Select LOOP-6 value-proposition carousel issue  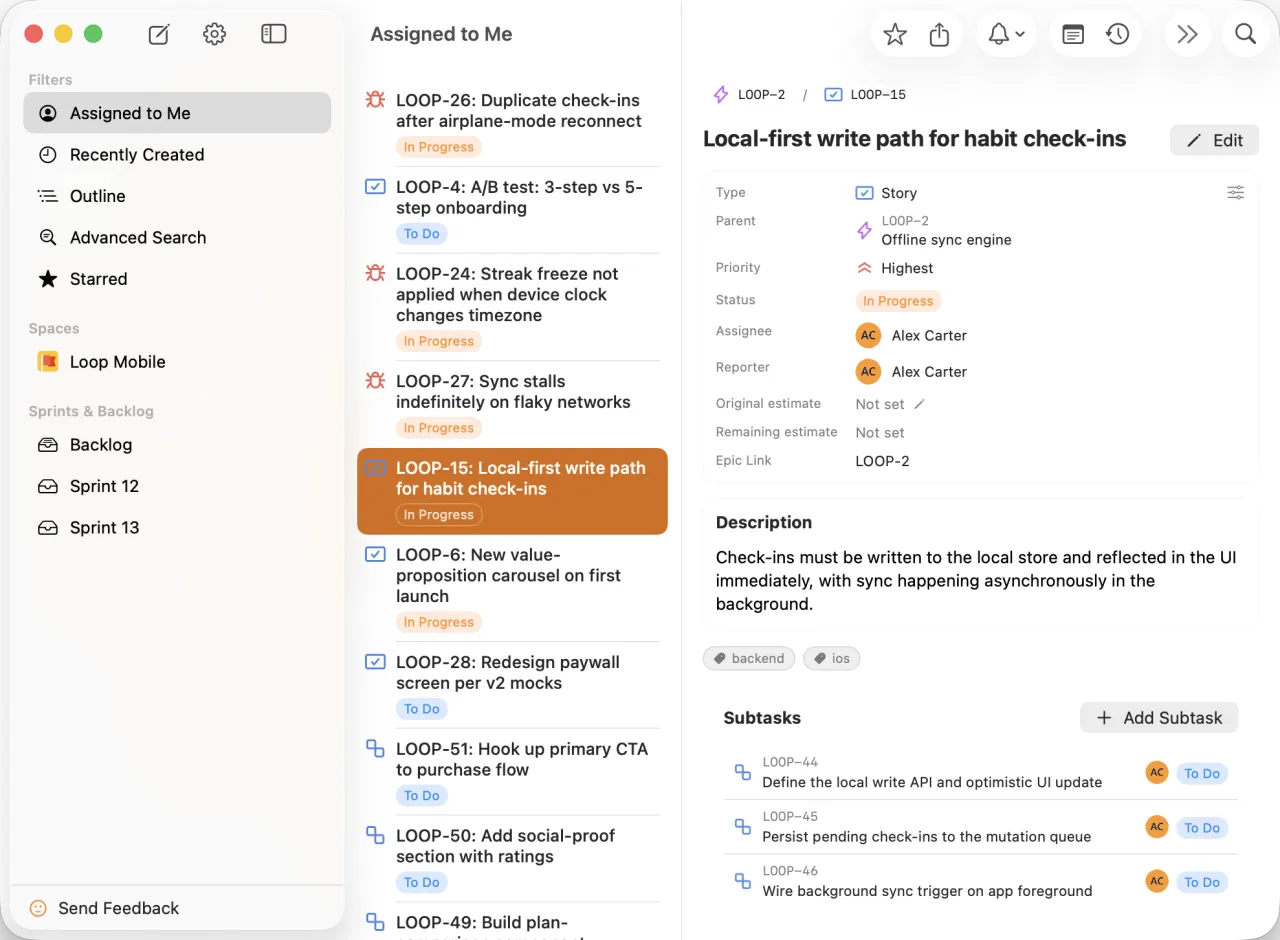(x=512, y=588)
